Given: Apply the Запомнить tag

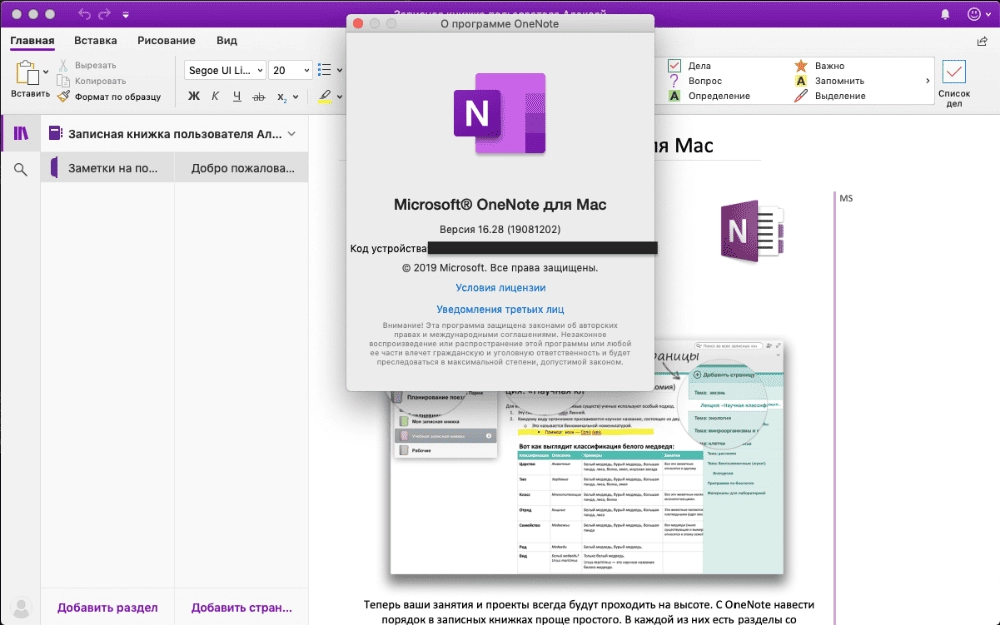Looking at the screenshot, I should coord(829,81).
